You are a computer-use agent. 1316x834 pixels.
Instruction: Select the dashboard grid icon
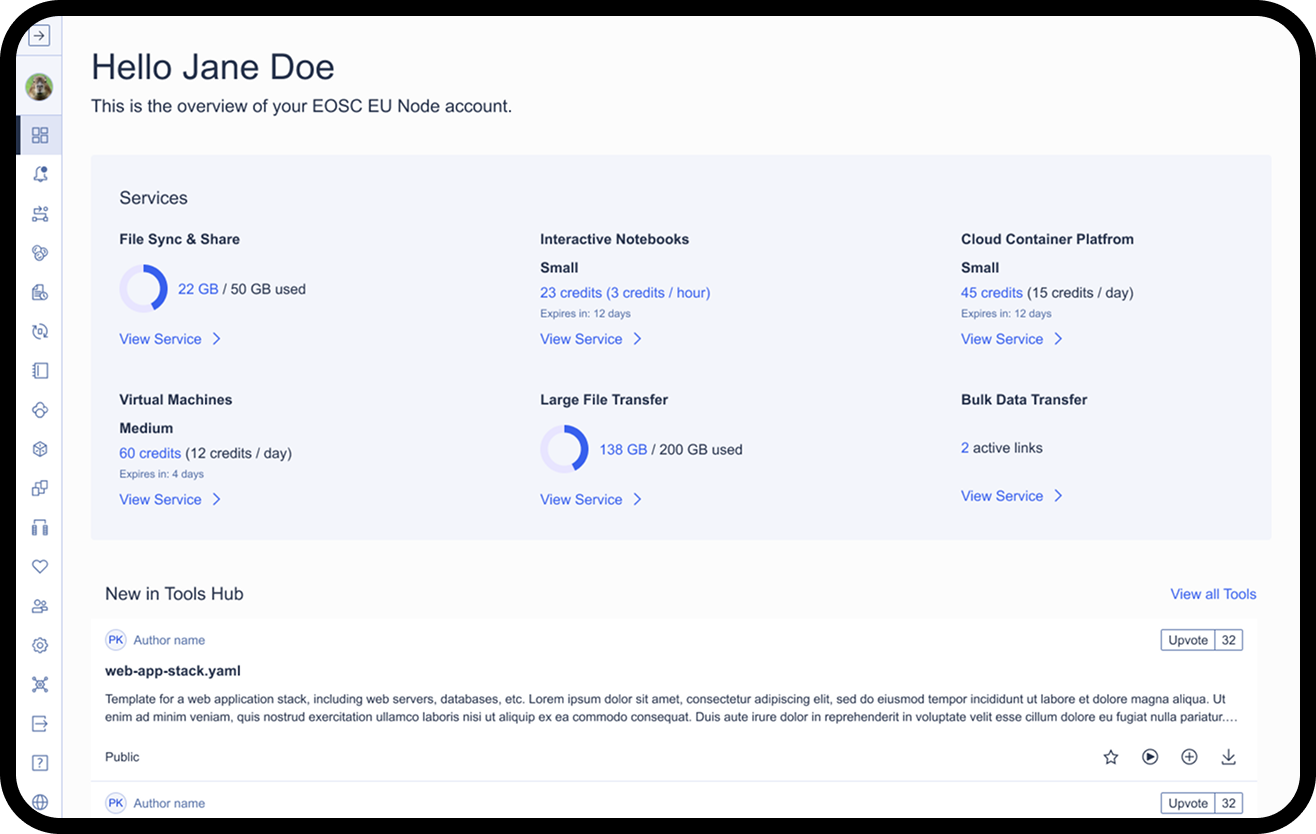(40, 135)
